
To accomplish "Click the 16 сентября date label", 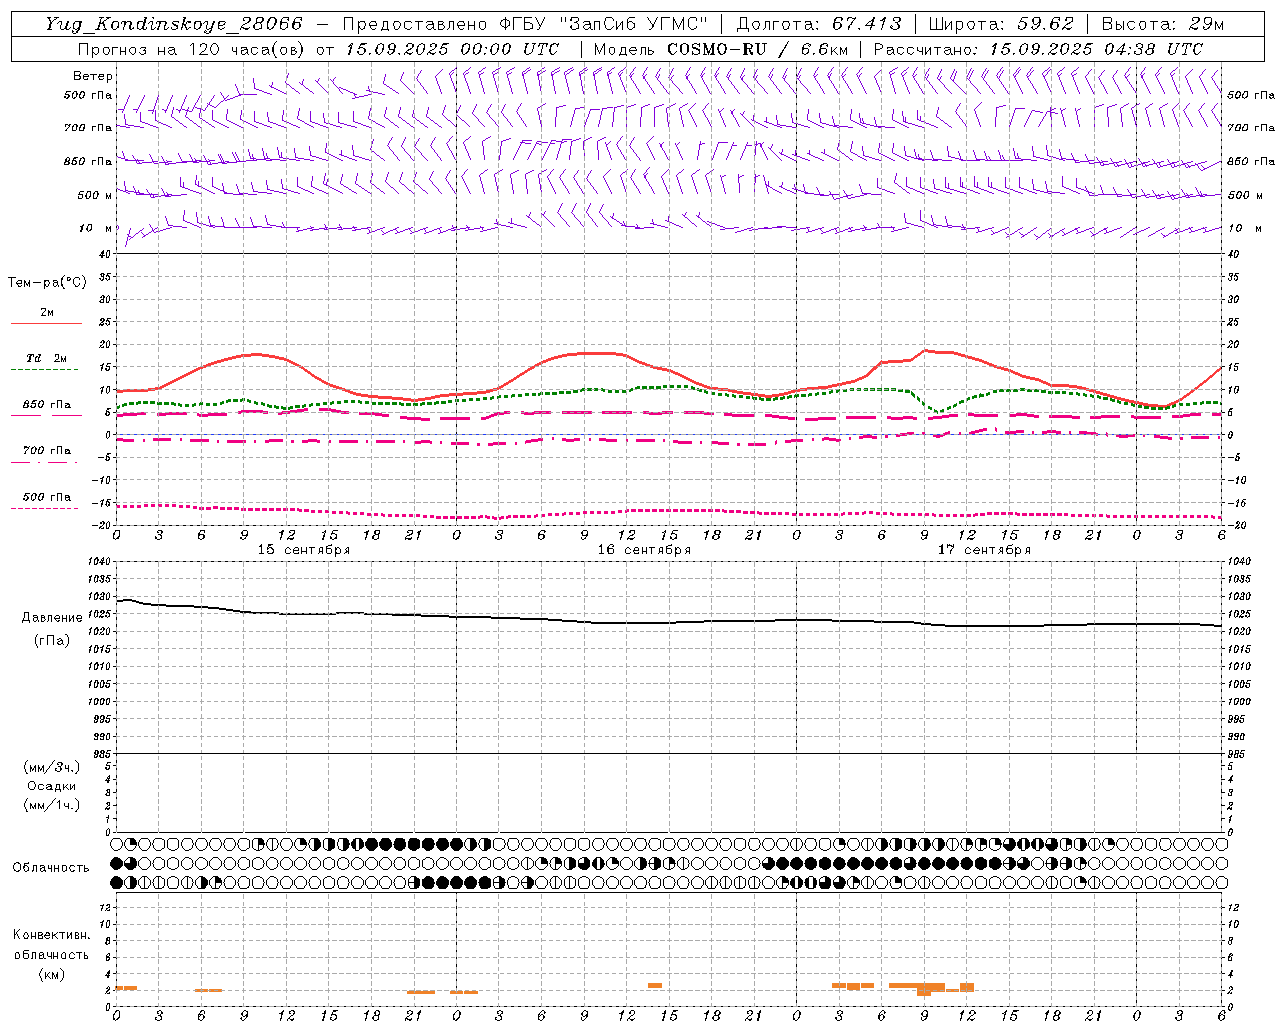I will pyautogui.click(x=644, y=550).
